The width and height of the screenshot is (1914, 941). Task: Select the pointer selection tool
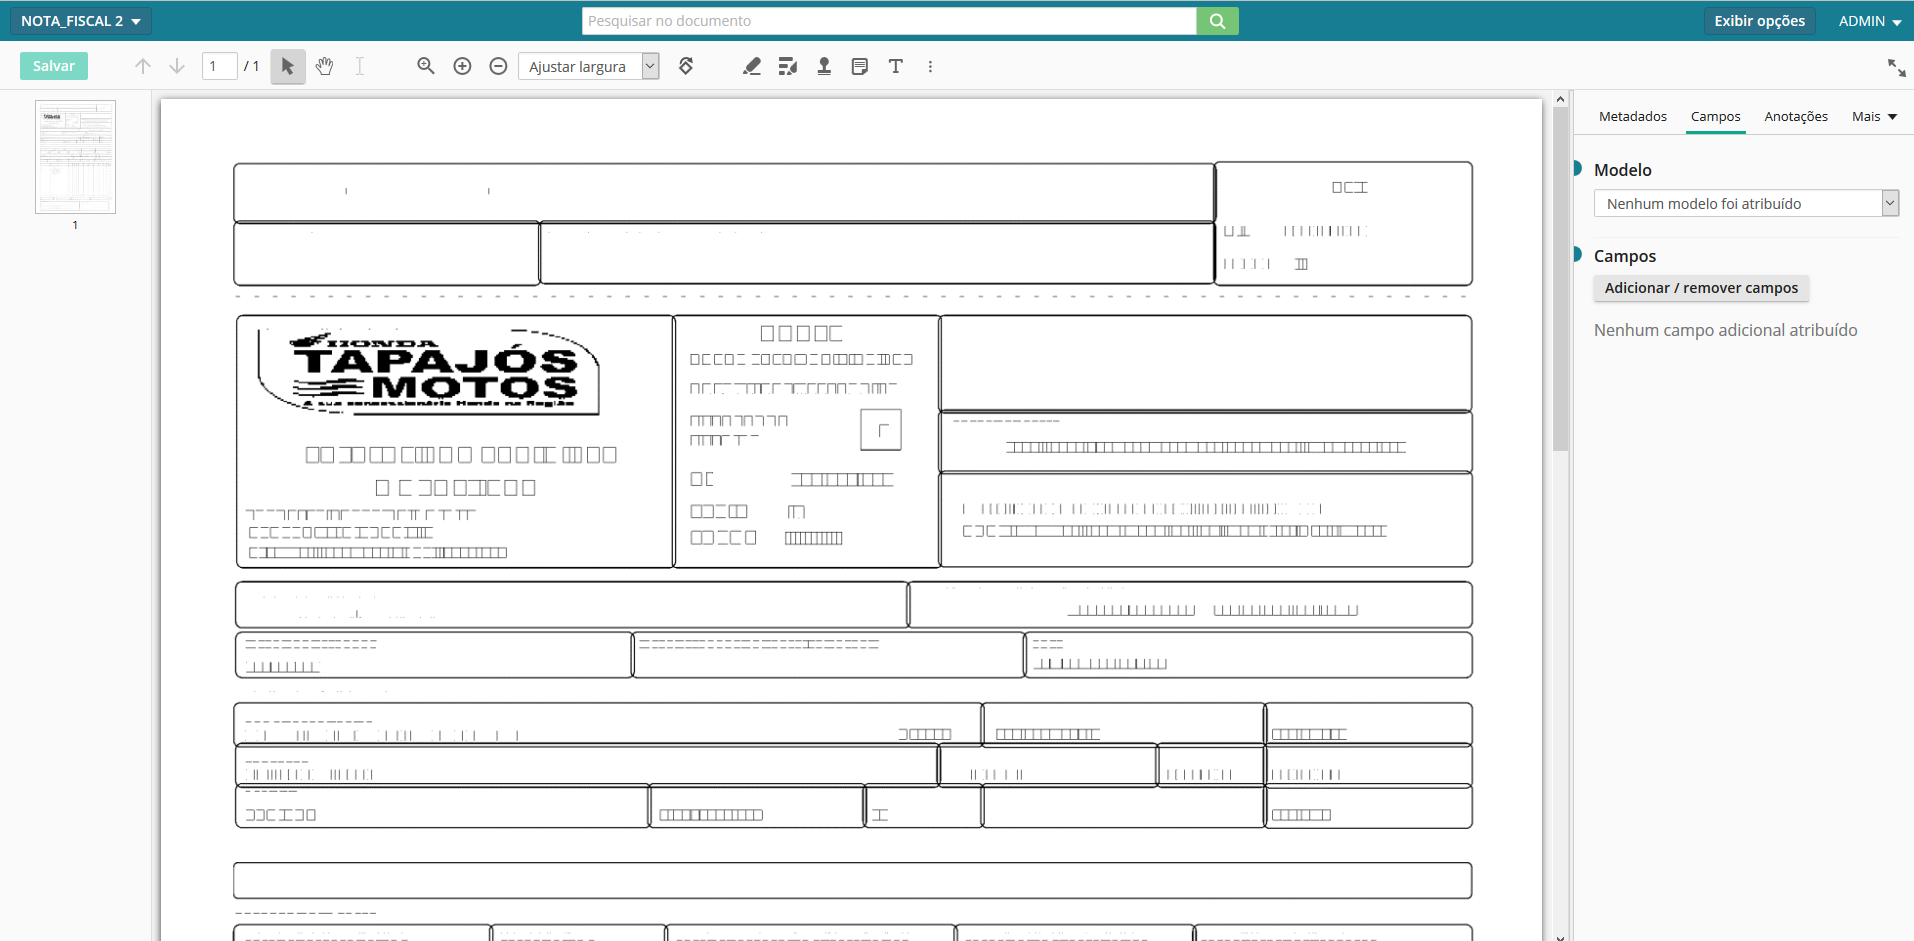coord(288,66)
